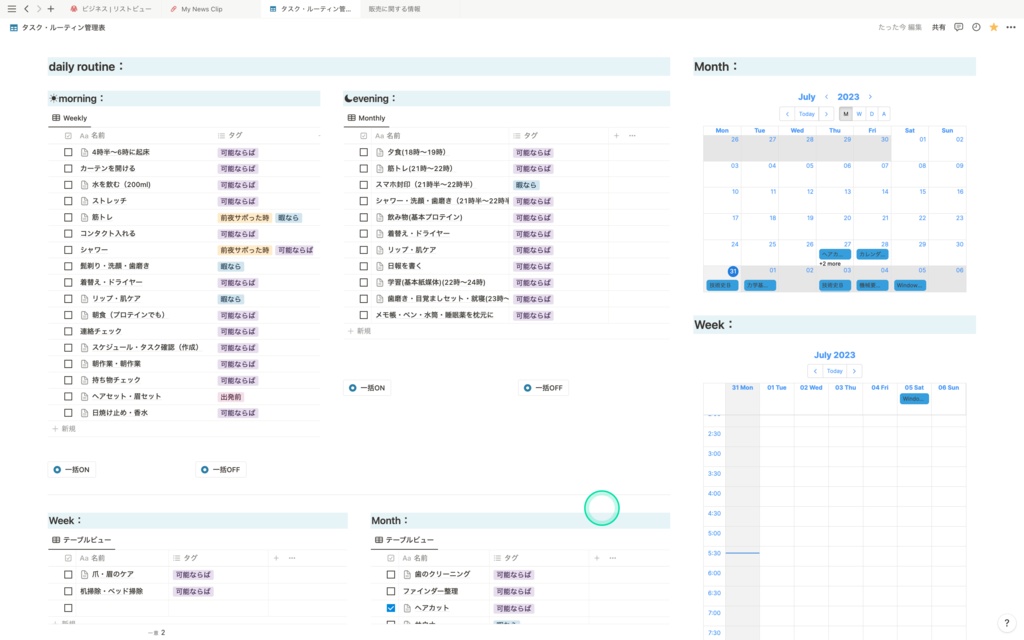Switch to ビジネス | リストビュー tab

point(110,9)
